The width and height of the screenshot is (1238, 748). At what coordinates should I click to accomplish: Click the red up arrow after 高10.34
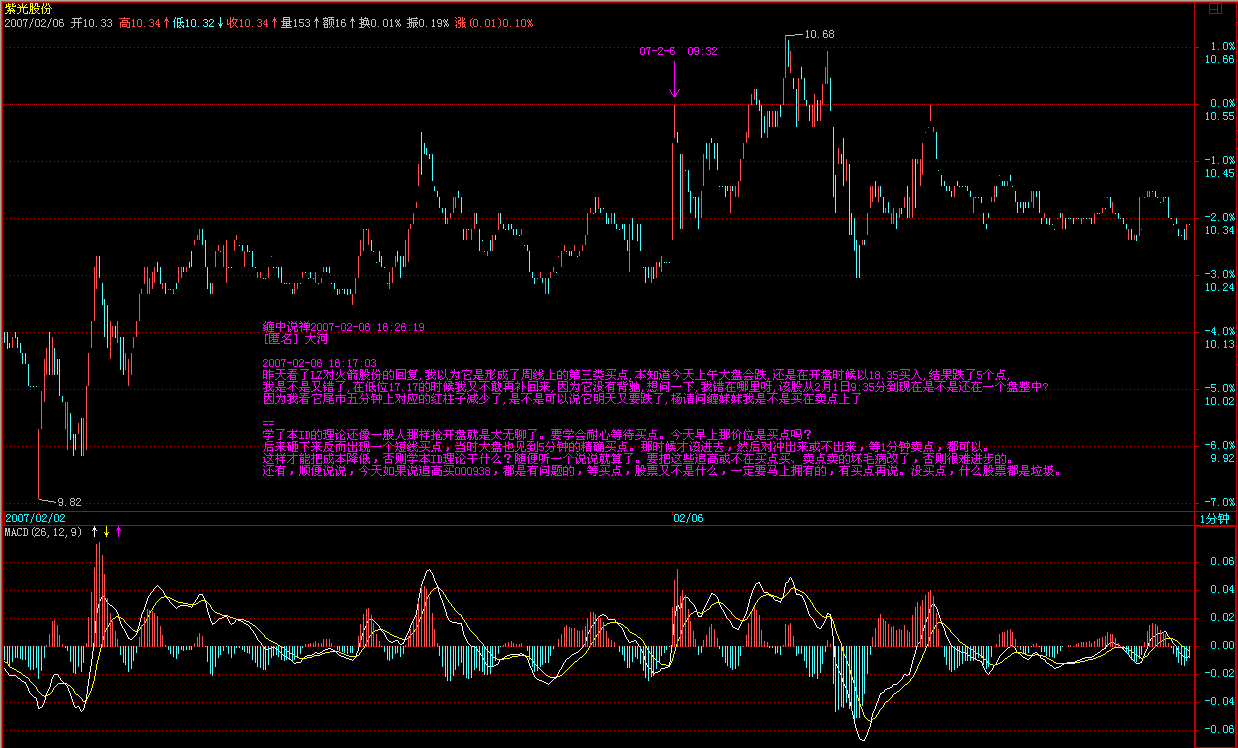pos(167,22)
